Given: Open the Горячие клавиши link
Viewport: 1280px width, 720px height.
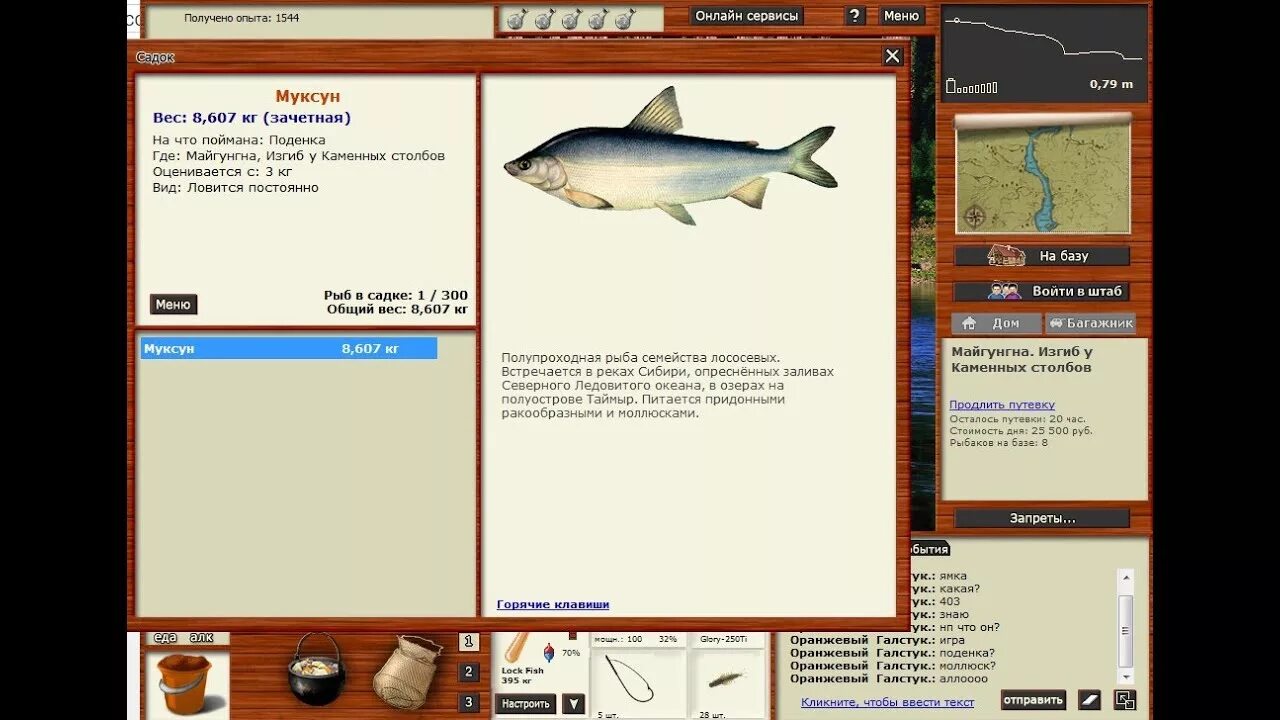Looking at the screenshot, I should click(553, 604).
